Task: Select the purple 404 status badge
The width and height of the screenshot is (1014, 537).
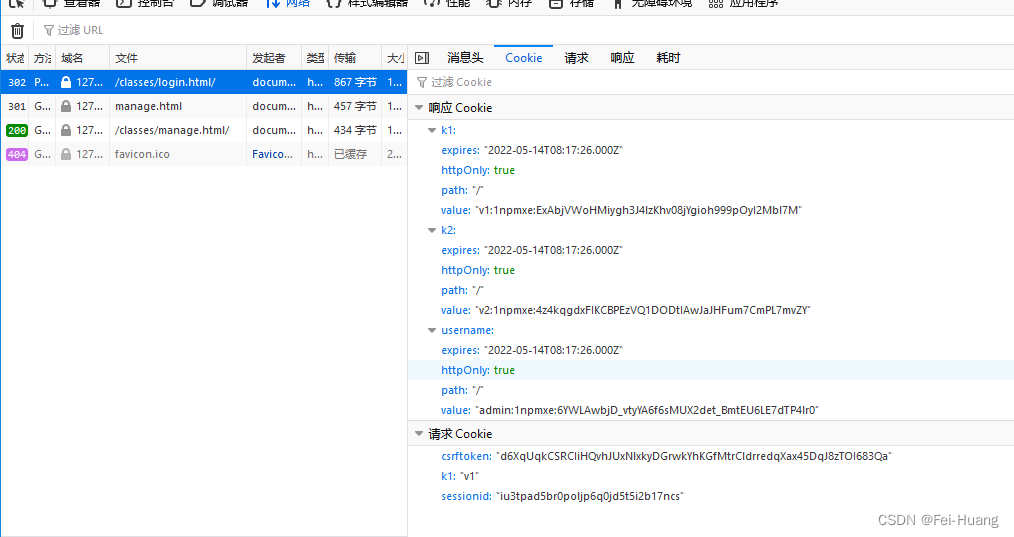Action: click(17, 154)
